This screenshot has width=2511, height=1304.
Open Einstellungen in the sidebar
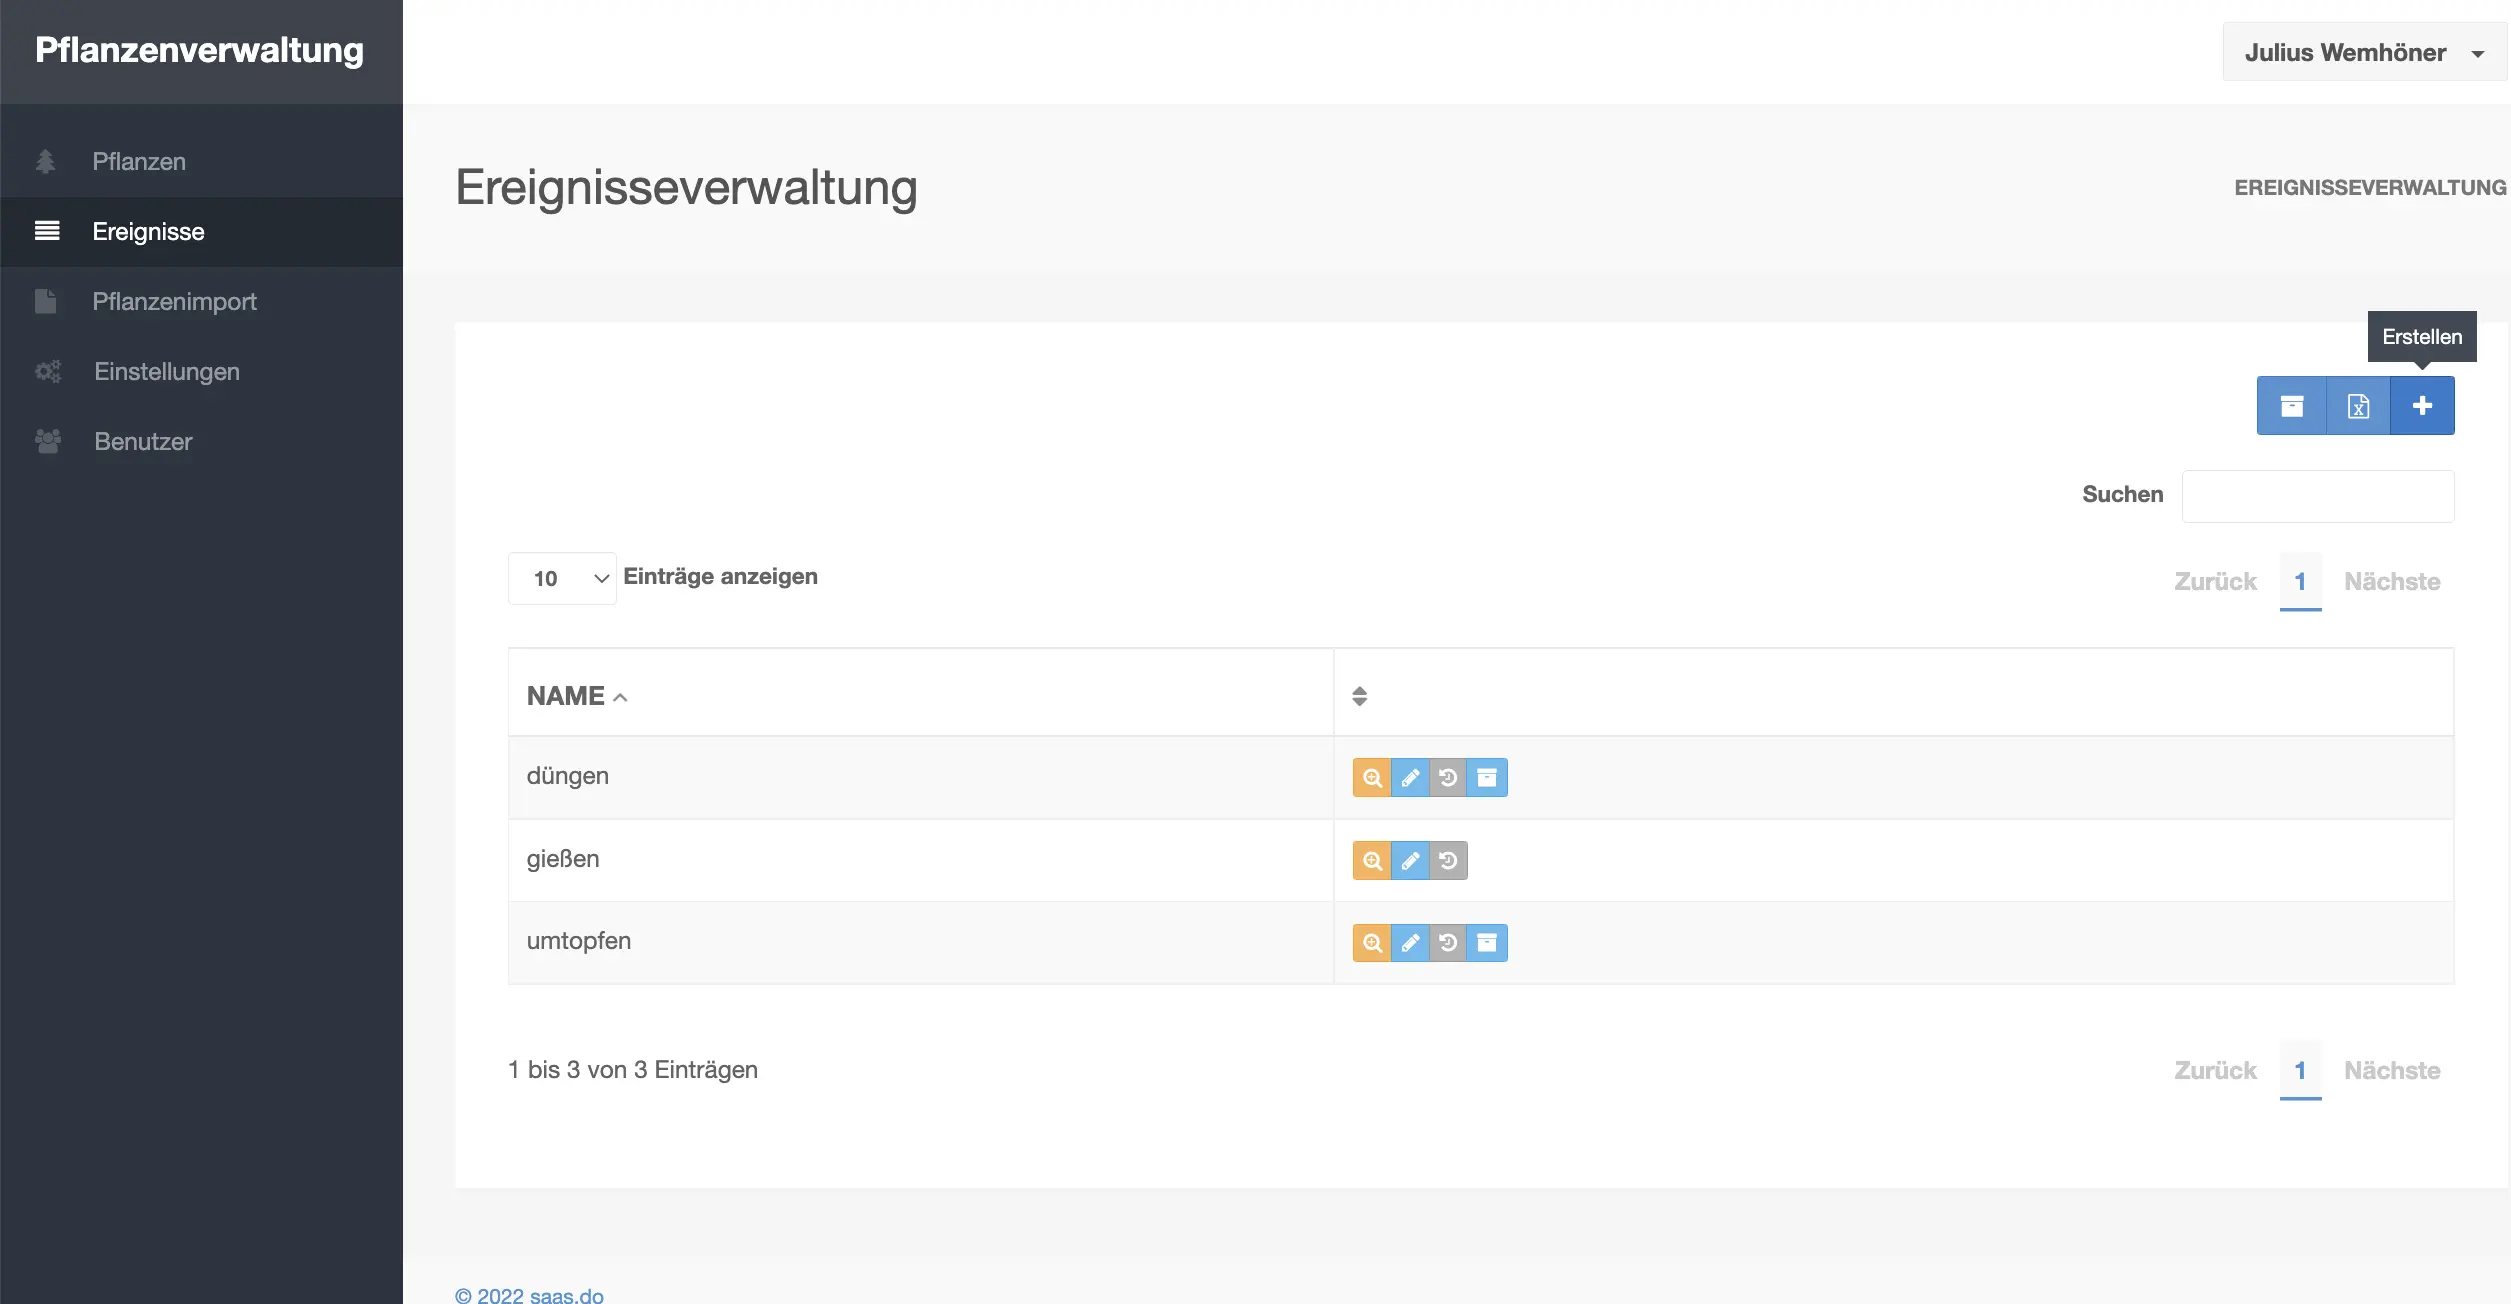(x=166, y=372)
